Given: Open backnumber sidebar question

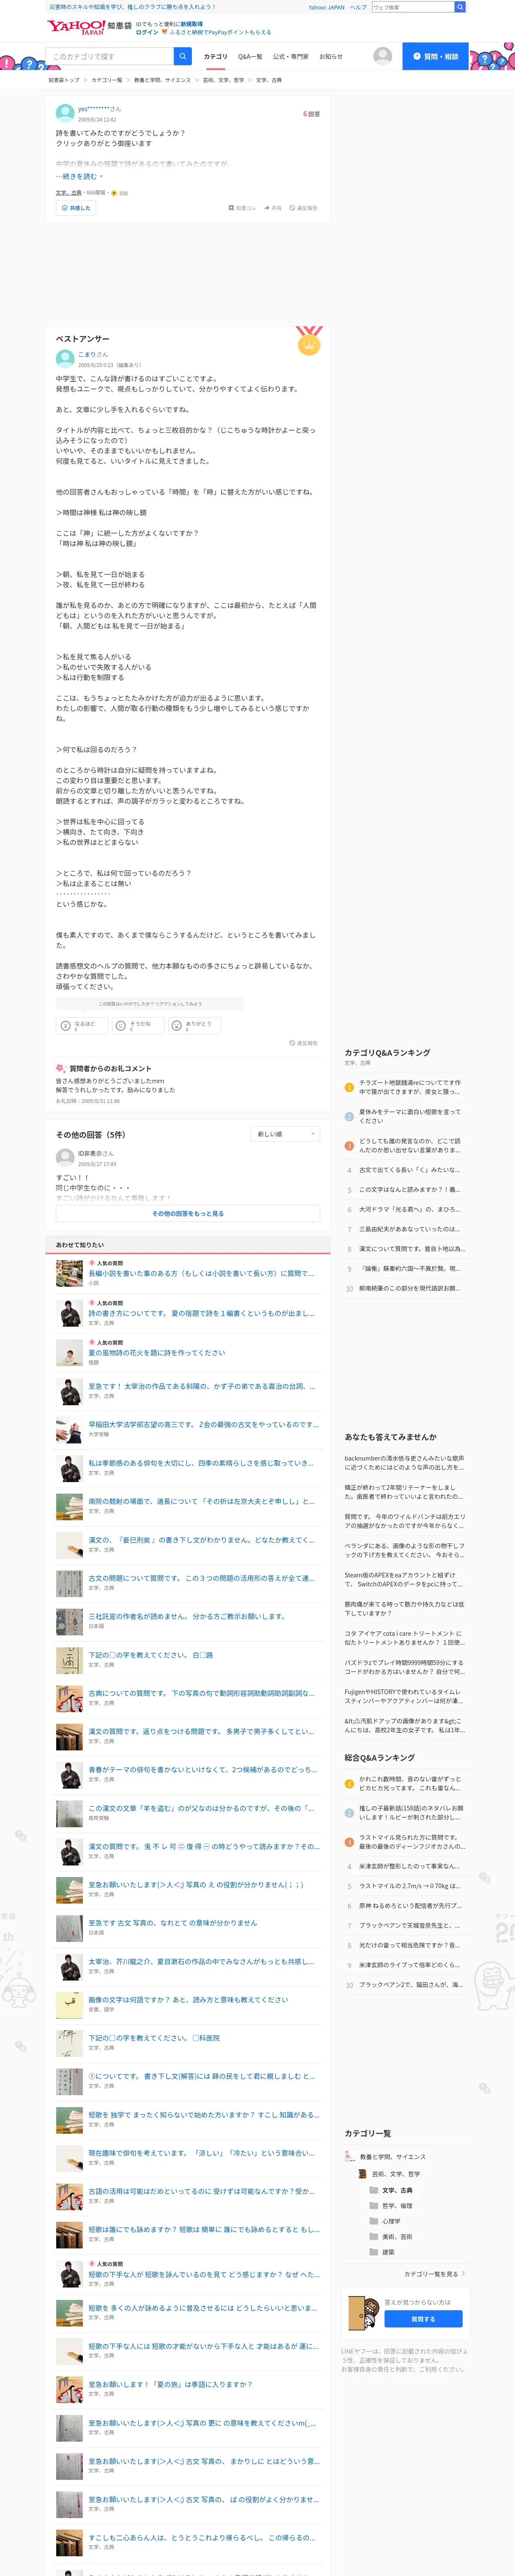Looking at the screenshot, I should (x=405, y=1463).
